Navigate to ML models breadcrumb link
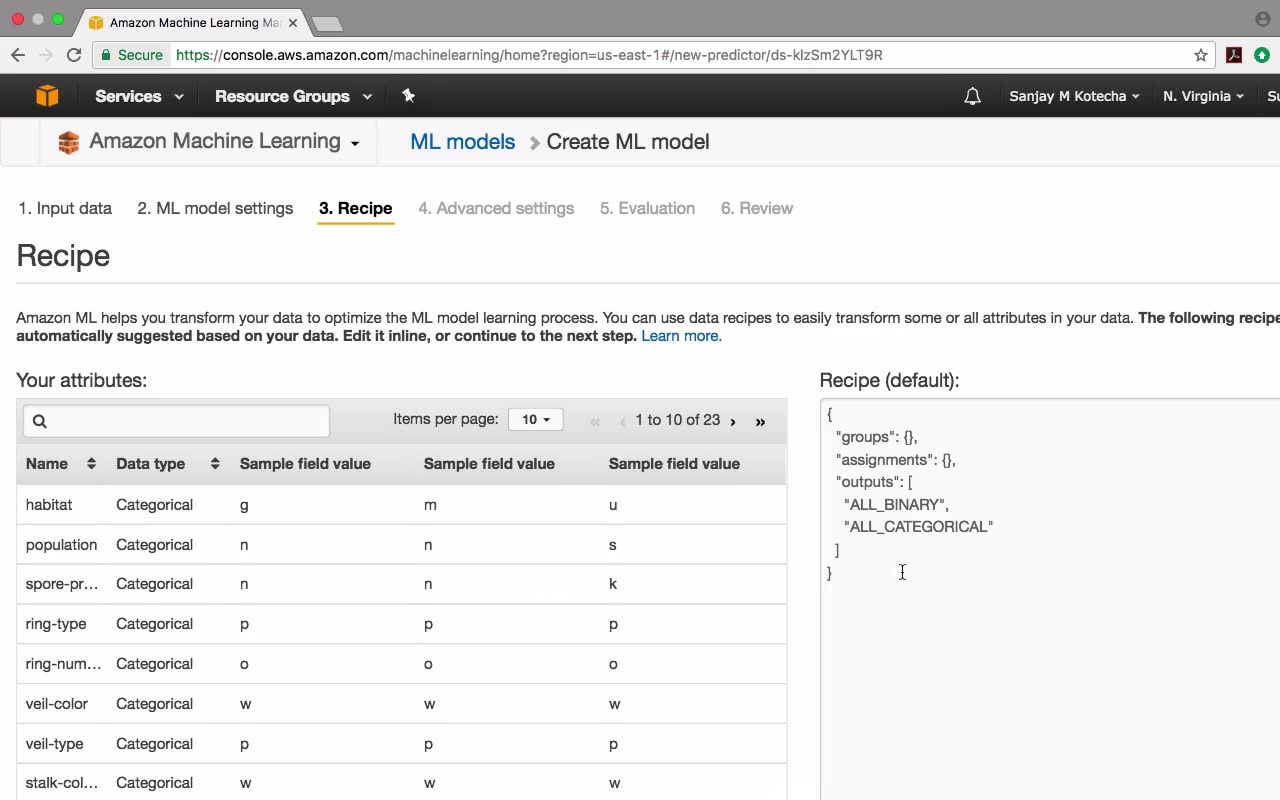 tap(462, 142)
